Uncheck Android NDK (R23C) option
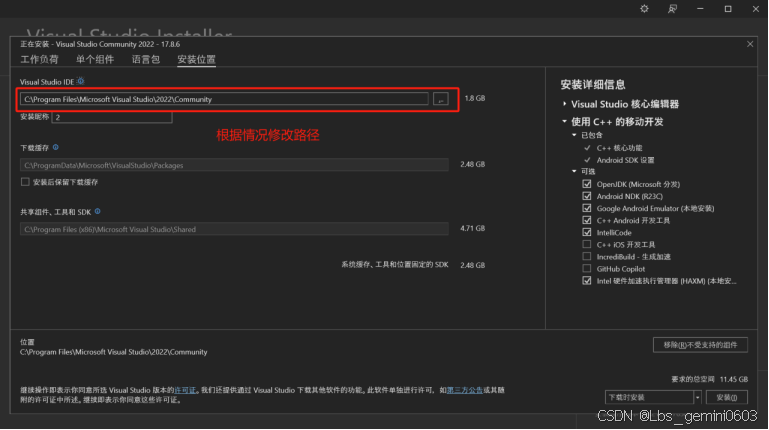 tap(587, 196)
